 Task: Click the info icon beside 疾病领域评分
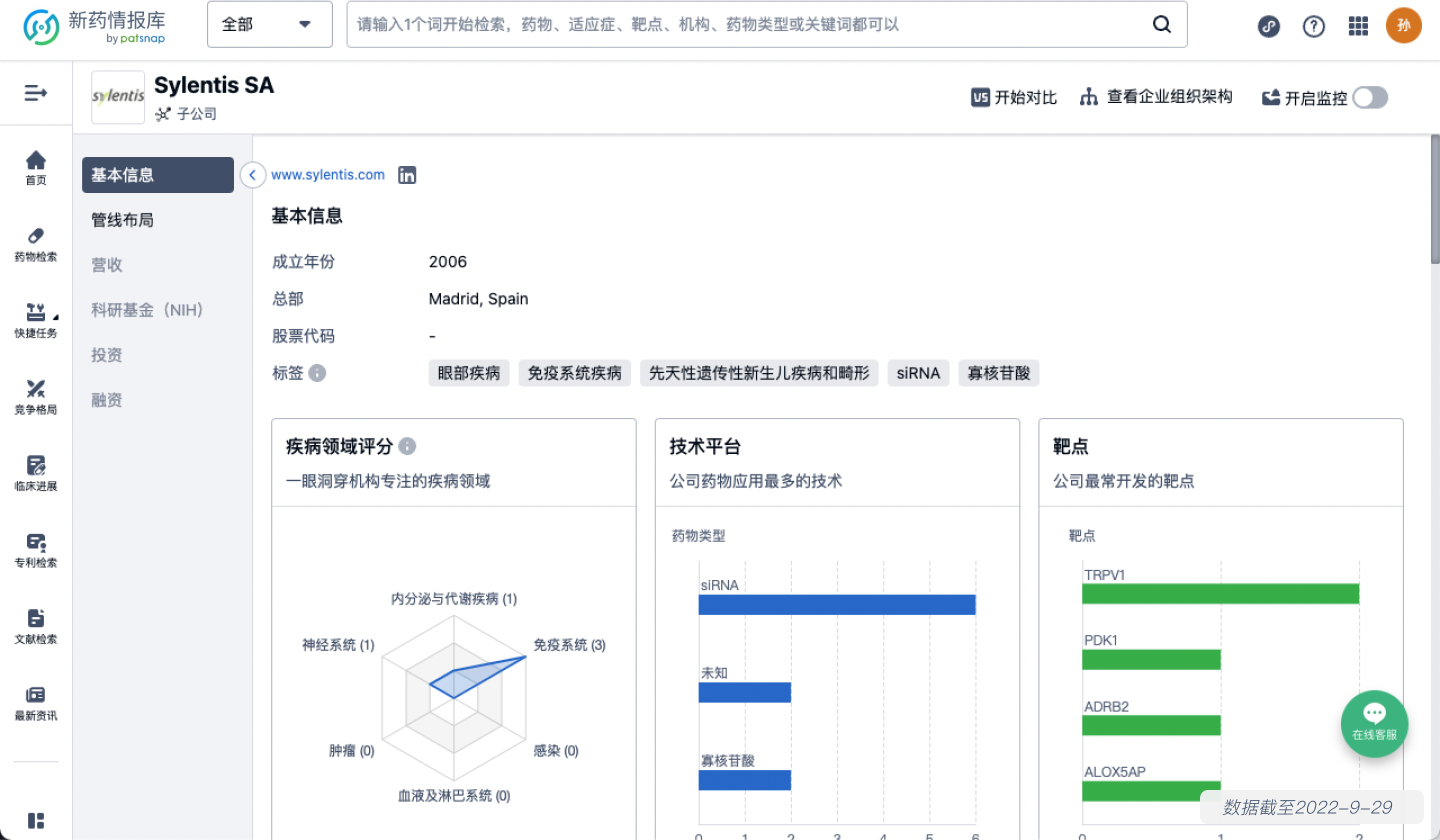407,446
